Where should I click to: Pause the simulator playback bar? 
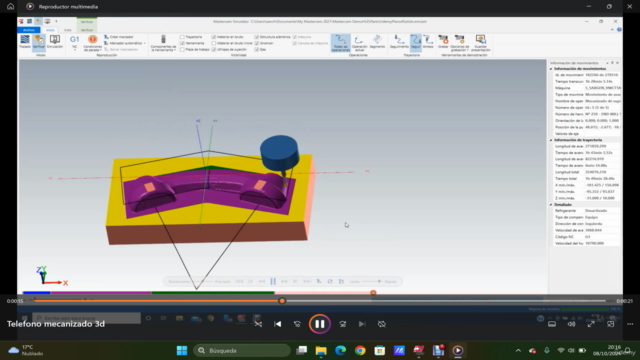273,281
